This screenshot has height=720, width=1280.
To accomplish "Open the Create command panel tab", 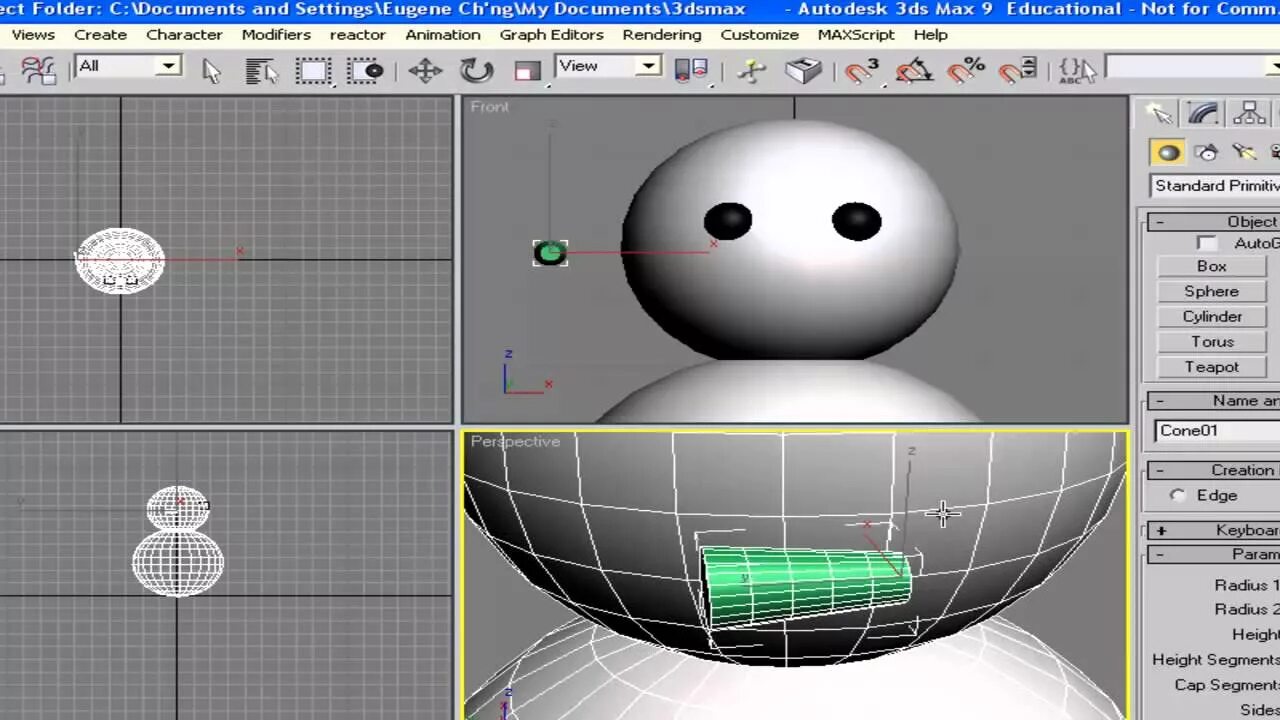I will click(1160, 113).
